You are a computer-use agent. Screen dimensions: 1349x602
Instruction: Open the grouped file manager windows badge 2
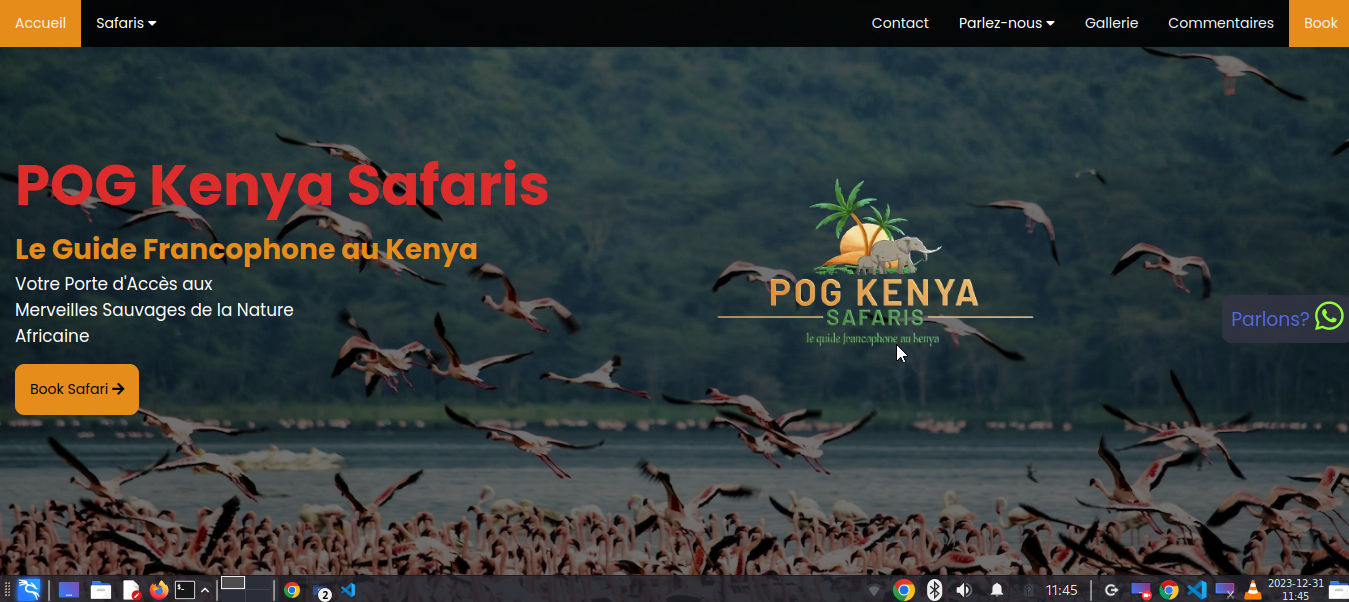321,591
